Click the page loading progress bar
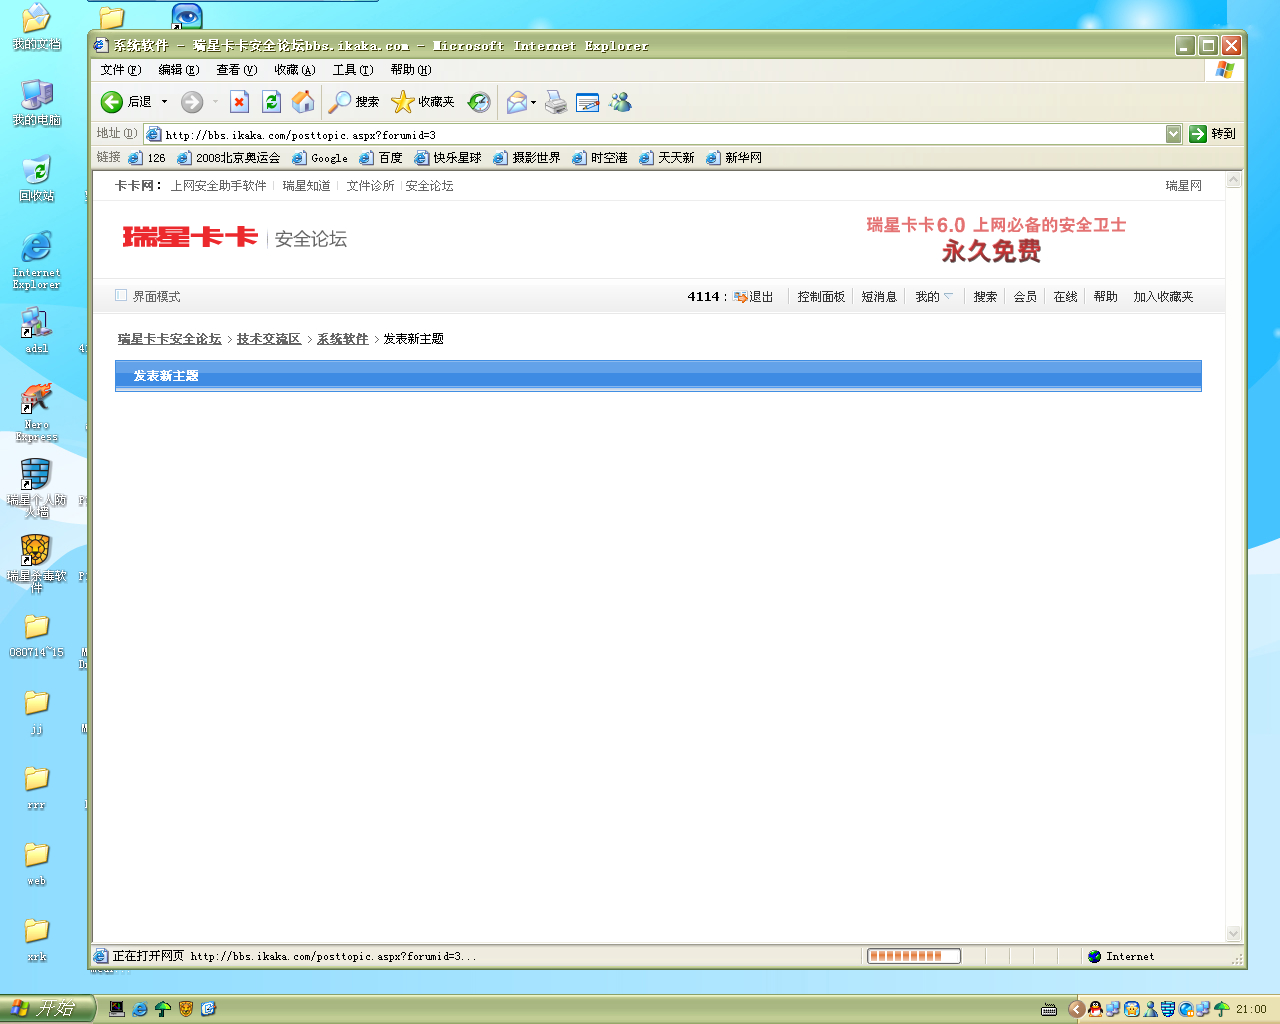Screen dimensions: 1280x1024 point(914,956)
